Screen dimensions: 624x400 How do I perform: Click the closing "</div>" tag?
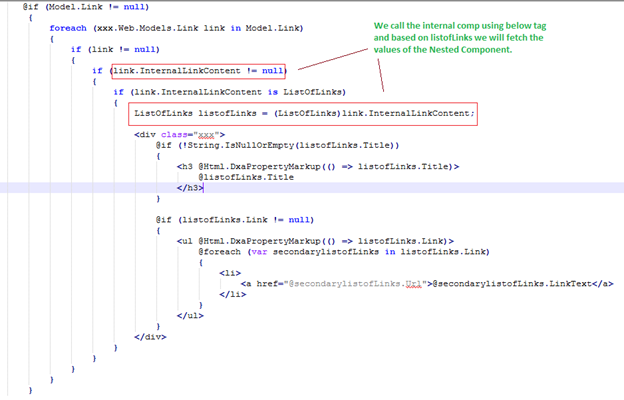[x=150, y=337]
